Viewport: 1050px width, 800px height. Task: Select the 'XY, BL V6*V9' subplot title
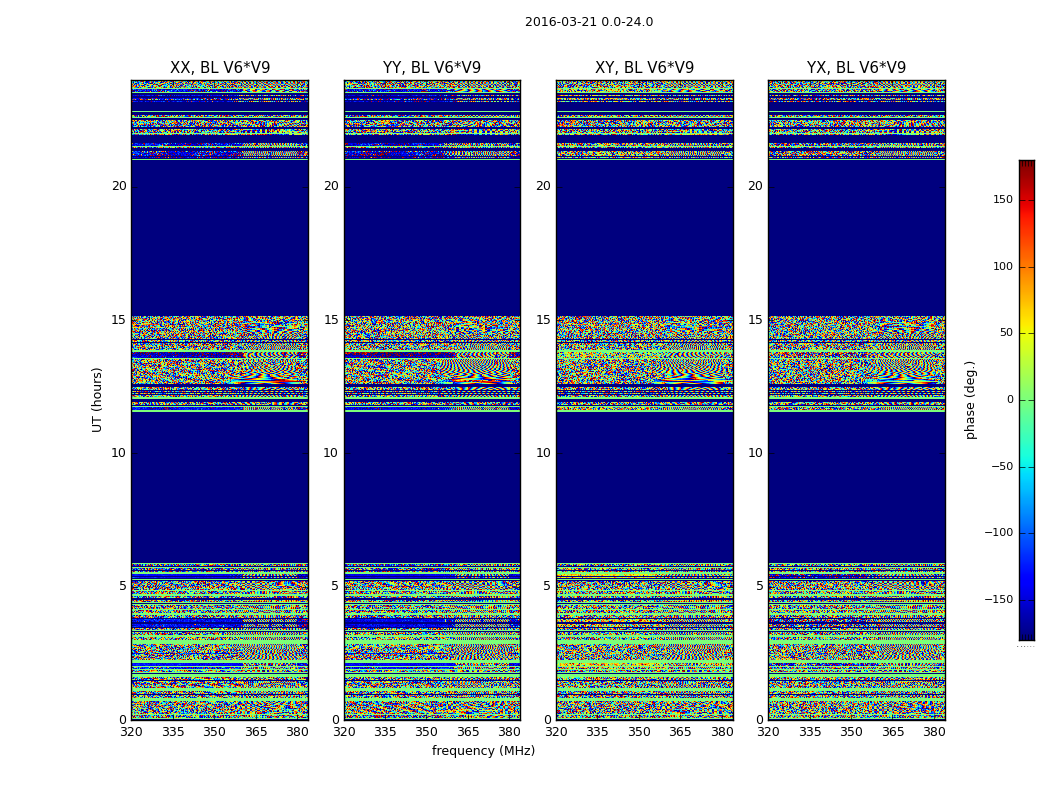click(x=645, y=68)
